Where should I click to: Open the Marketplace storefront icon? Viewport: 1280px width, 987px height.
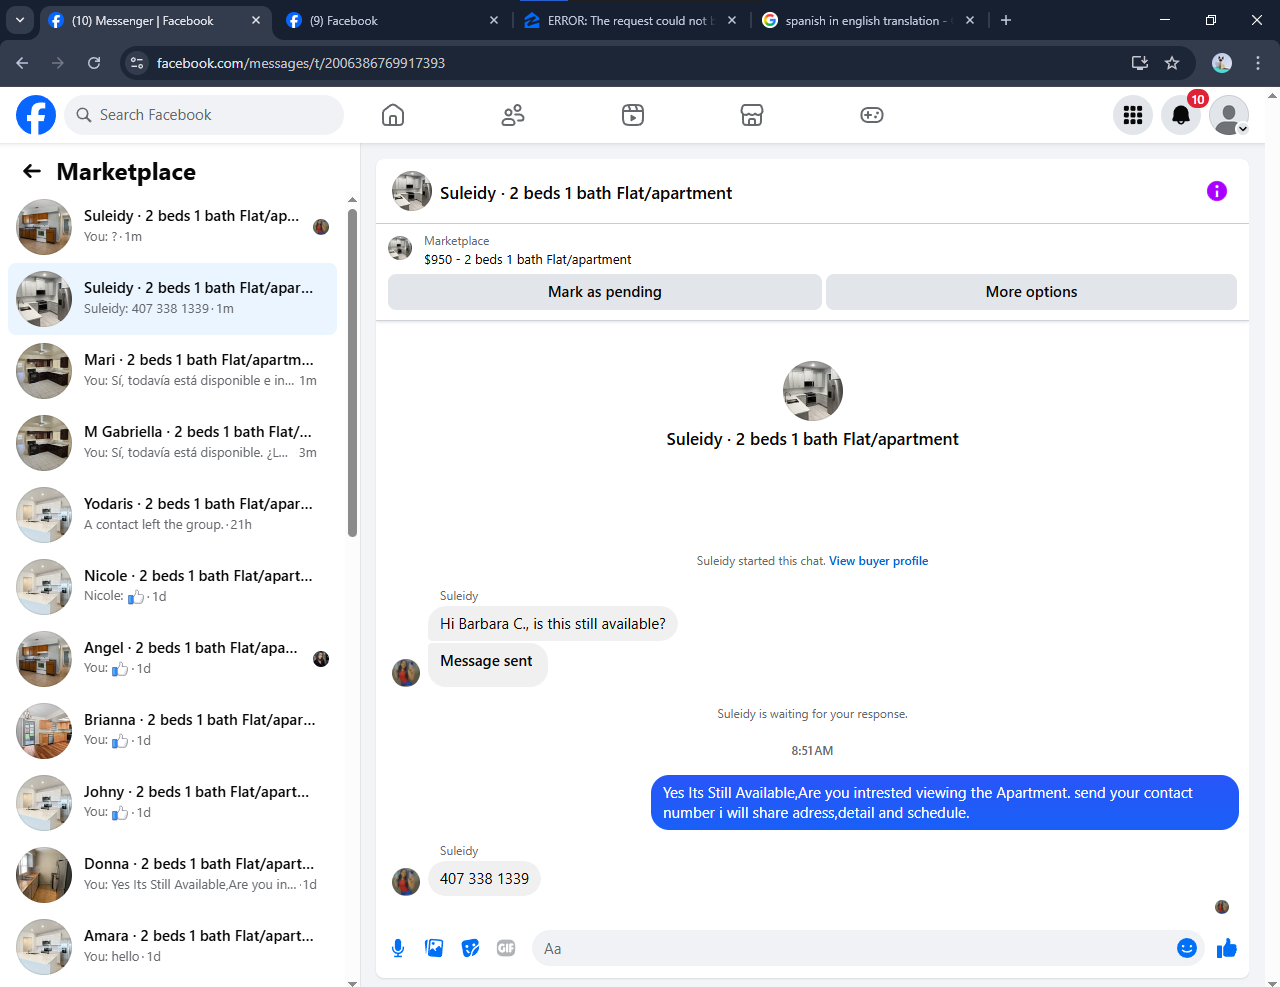752,115
